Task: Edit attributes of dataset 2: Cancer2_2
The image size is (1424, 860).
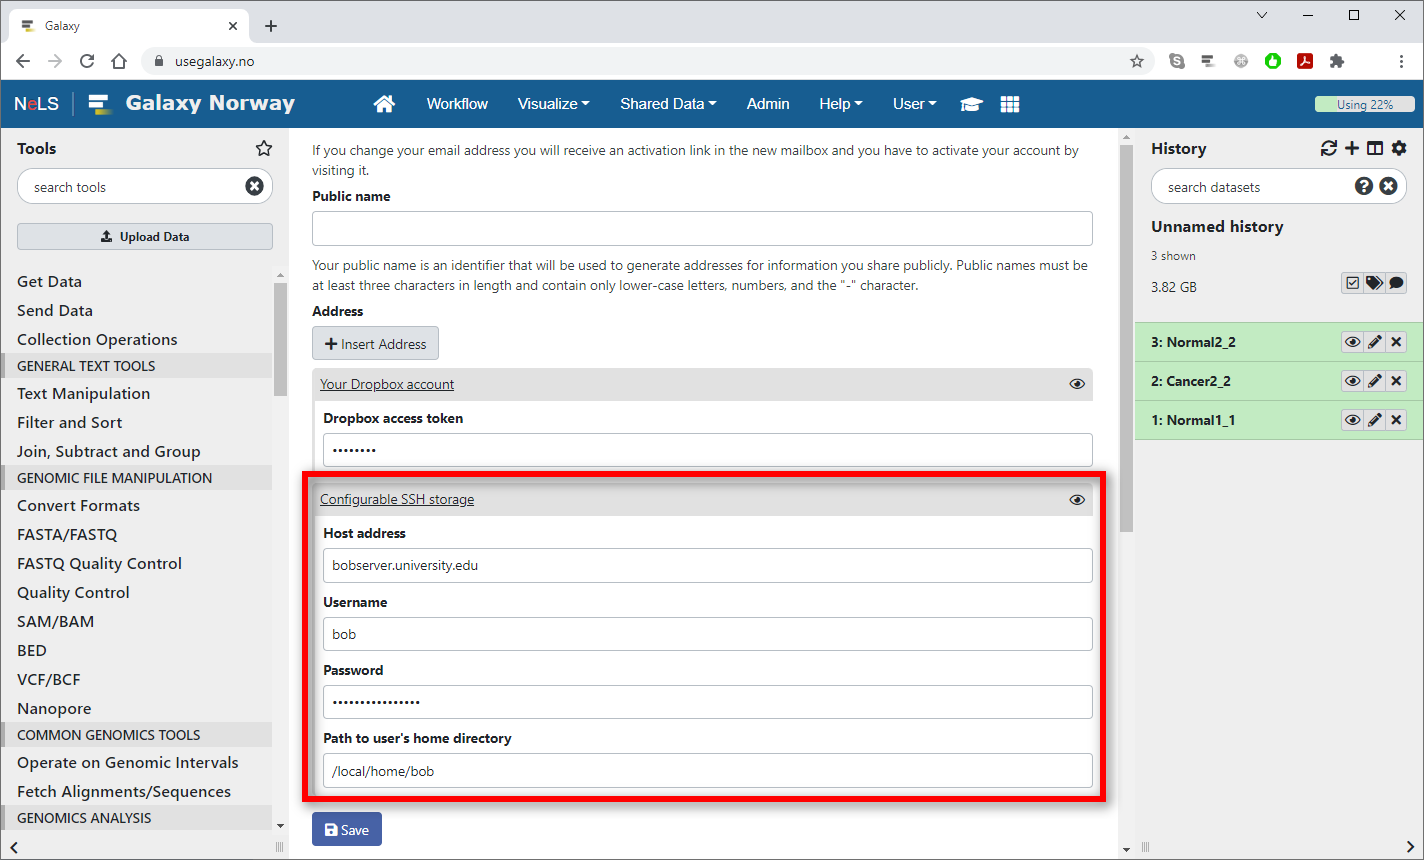Action: tap(1375, 381)
